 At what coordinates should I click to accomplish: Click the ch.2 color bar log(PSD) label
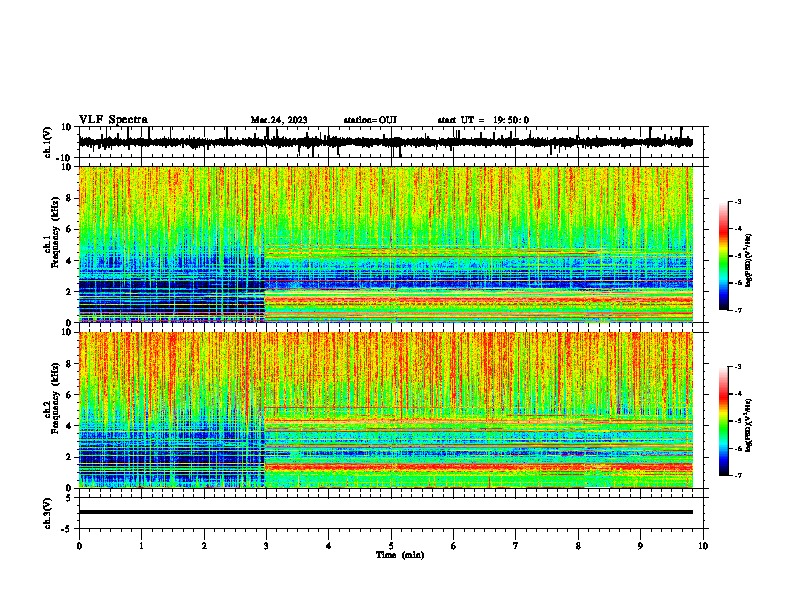748,425
